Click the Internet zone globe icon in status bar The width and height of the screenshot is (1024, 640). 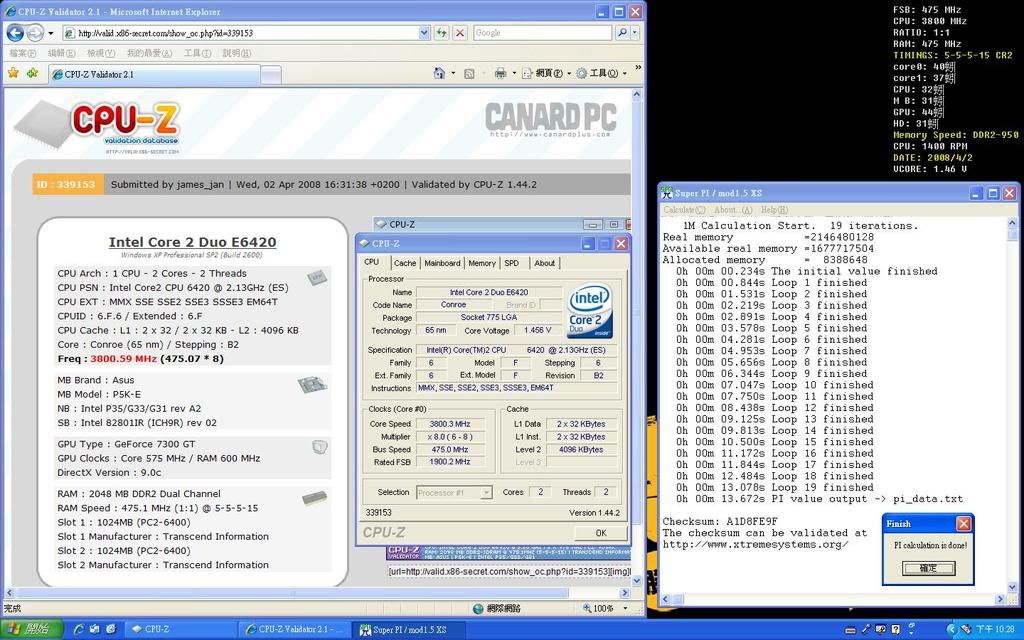pyautogui.click(x=478, y=609)
